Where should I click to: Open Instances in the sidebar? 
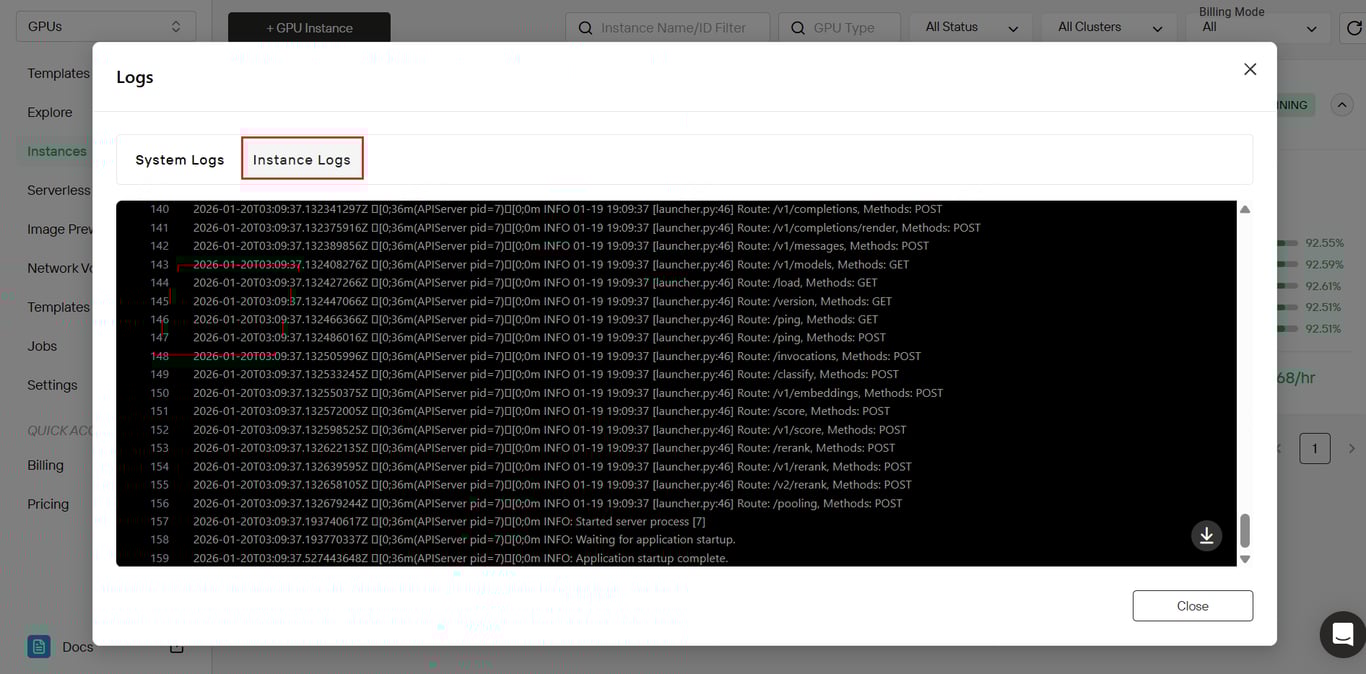(x=57, y=151)
